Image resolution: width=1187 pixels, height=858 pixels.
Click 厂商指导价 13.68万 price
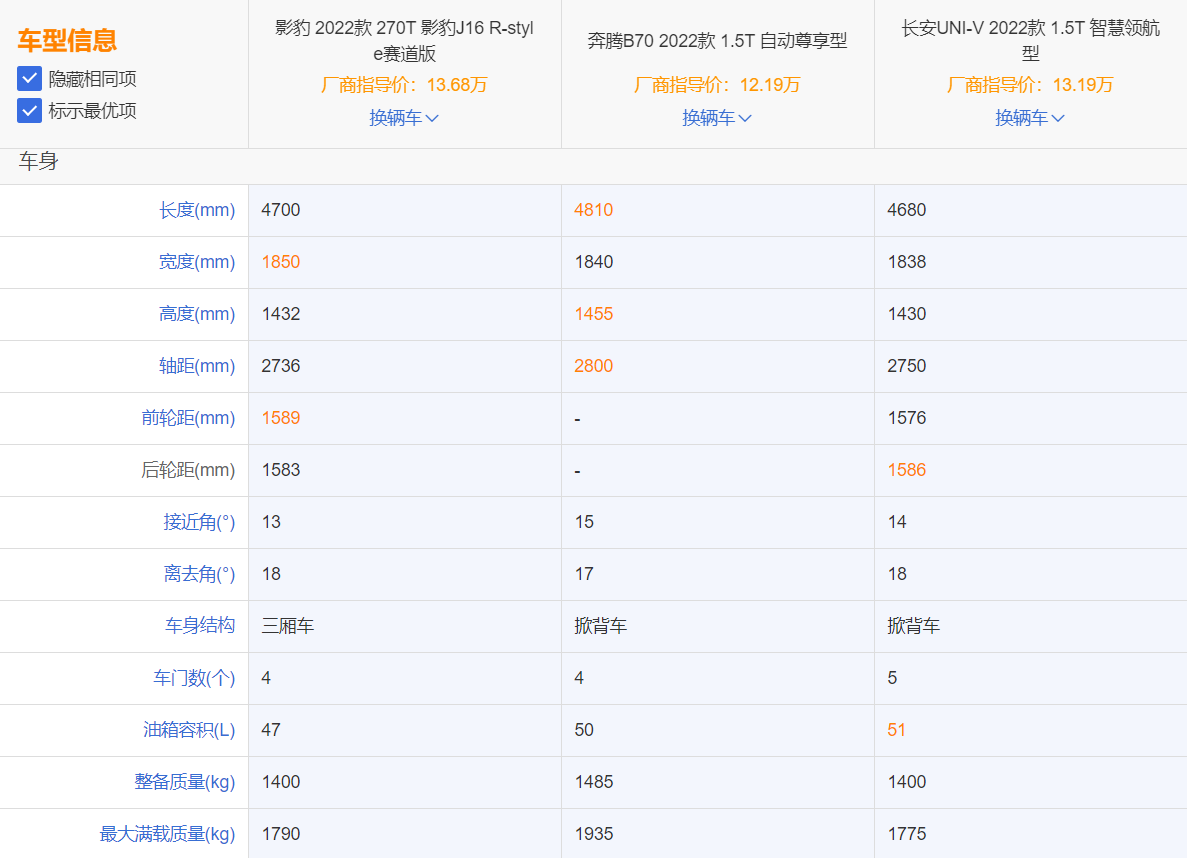point(404,85)
